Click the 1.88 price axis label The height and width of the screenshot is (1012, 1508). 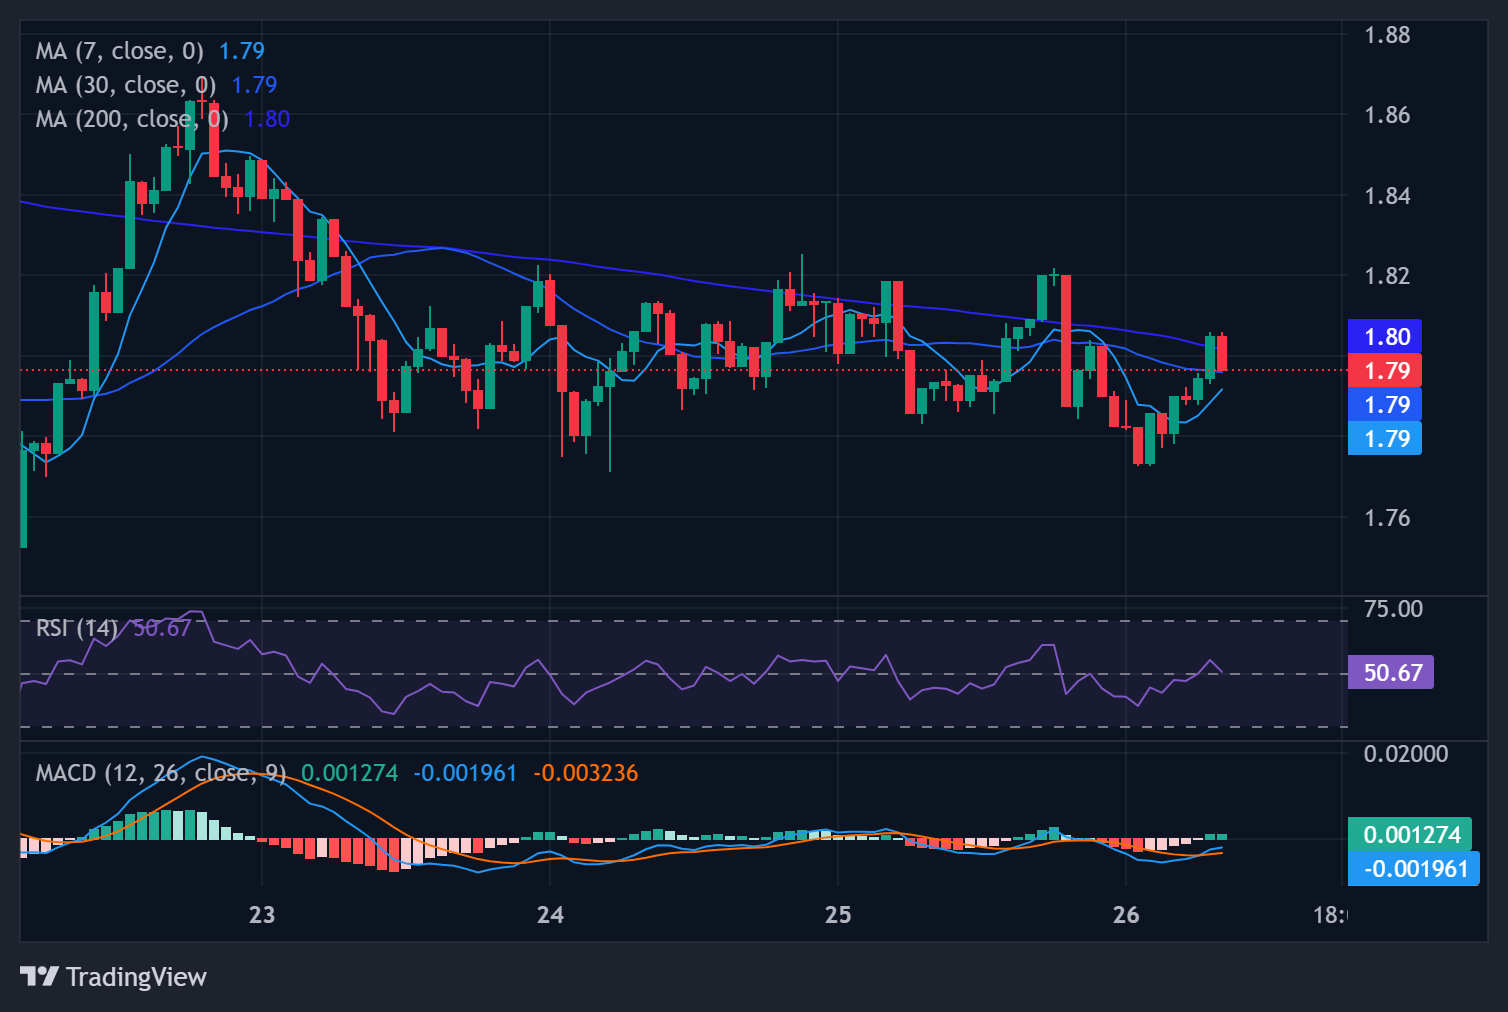[x=1387, y=35]
